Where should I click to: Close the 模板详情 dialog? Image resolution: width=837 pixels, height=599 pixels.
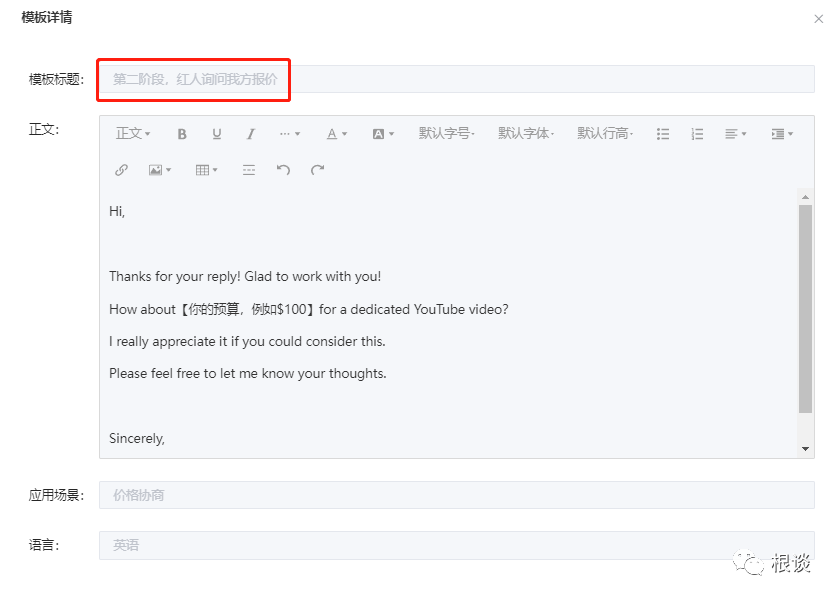819,19
